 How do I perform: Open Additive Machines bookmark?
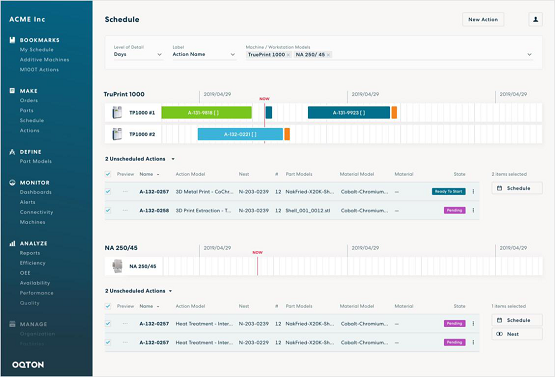tap(45, 60)
